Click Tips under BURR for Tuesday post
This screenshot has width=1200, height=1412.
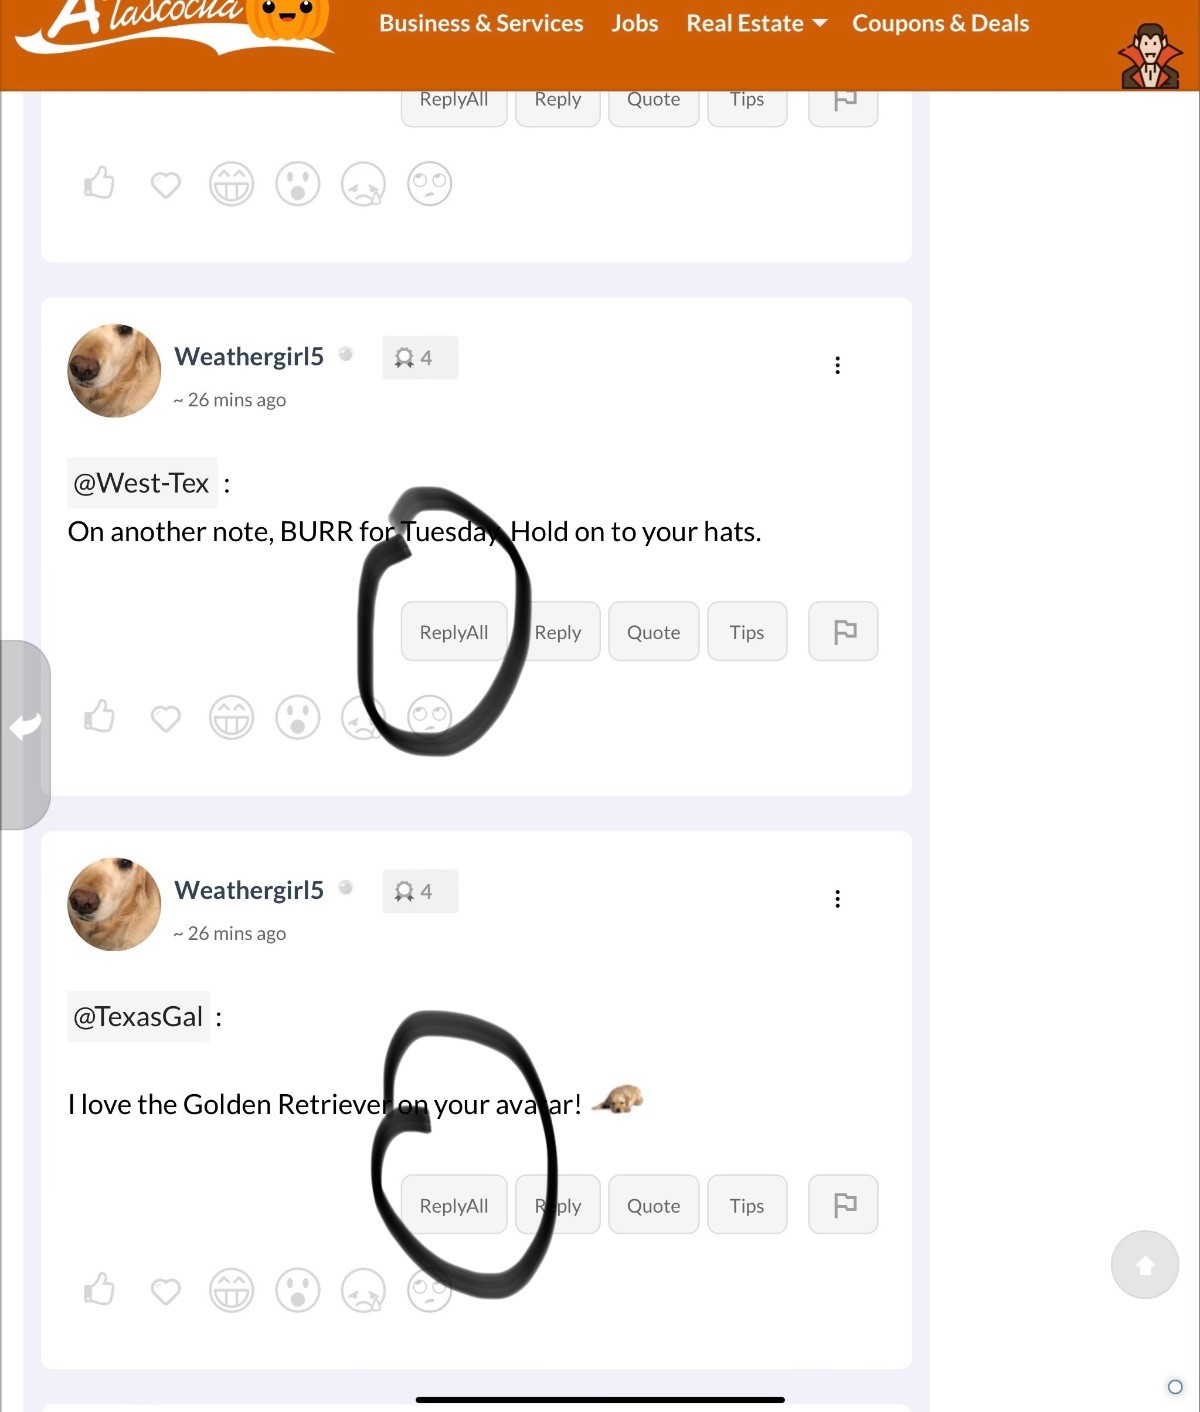tap(747, 631)
